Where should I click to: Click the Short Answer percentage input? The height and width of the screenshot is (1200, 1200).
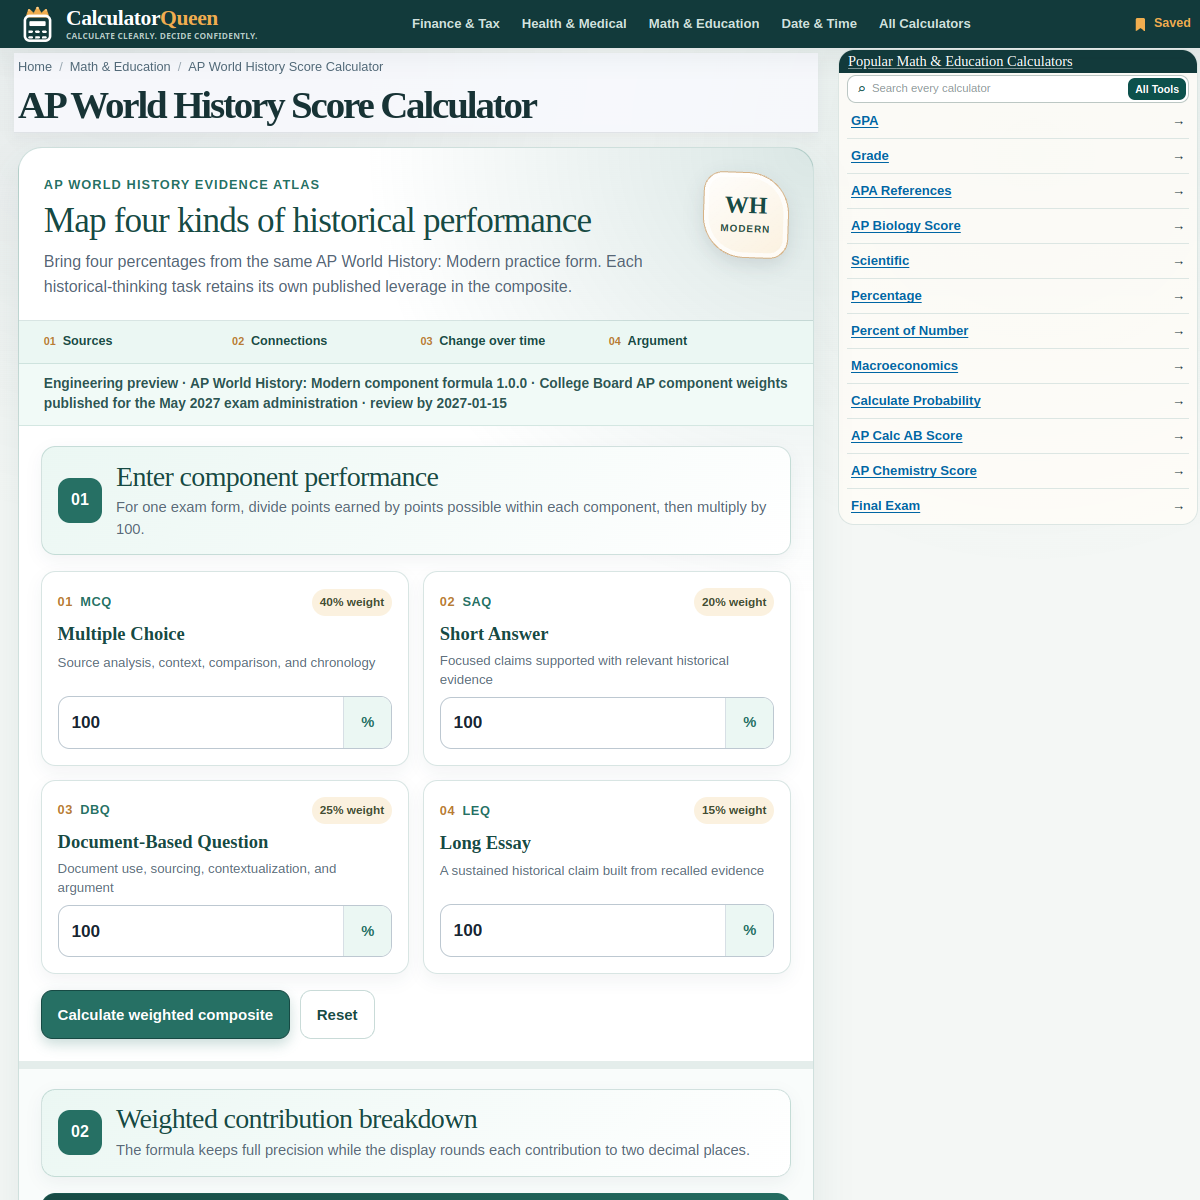pos(583,723)
